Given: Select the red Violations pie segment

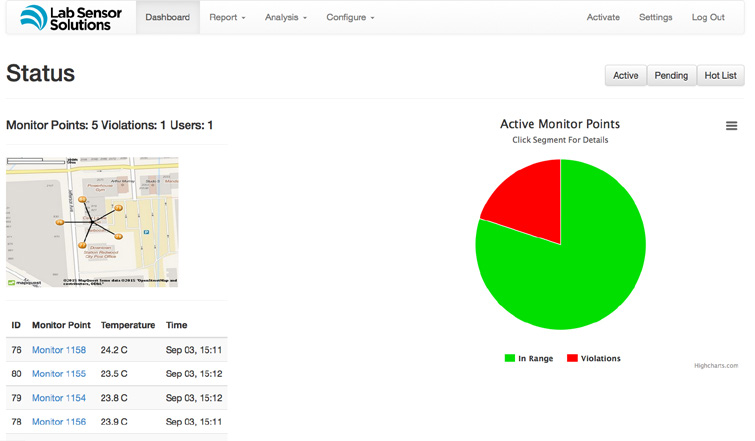Looking at the screenshot, I should (x=529, y=201).
